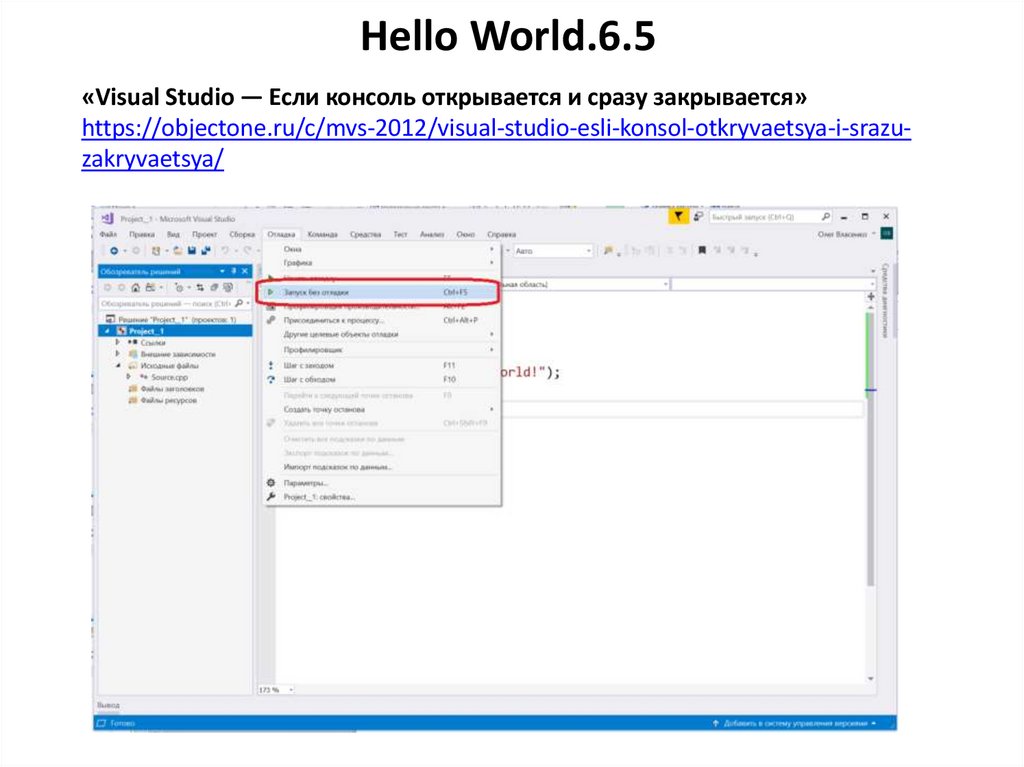
Task: Select Импорт подсказок по данным entry
Action: (380, 466)
